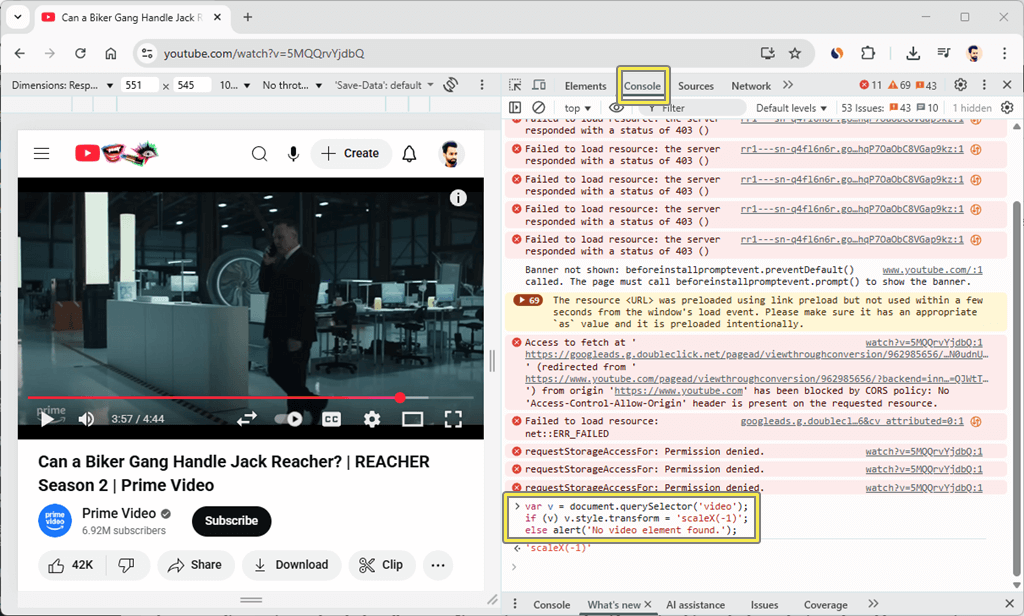Open device toolbar more options menu
The height and width of the screenshot is (616, 1024).
tap(482, 85)
